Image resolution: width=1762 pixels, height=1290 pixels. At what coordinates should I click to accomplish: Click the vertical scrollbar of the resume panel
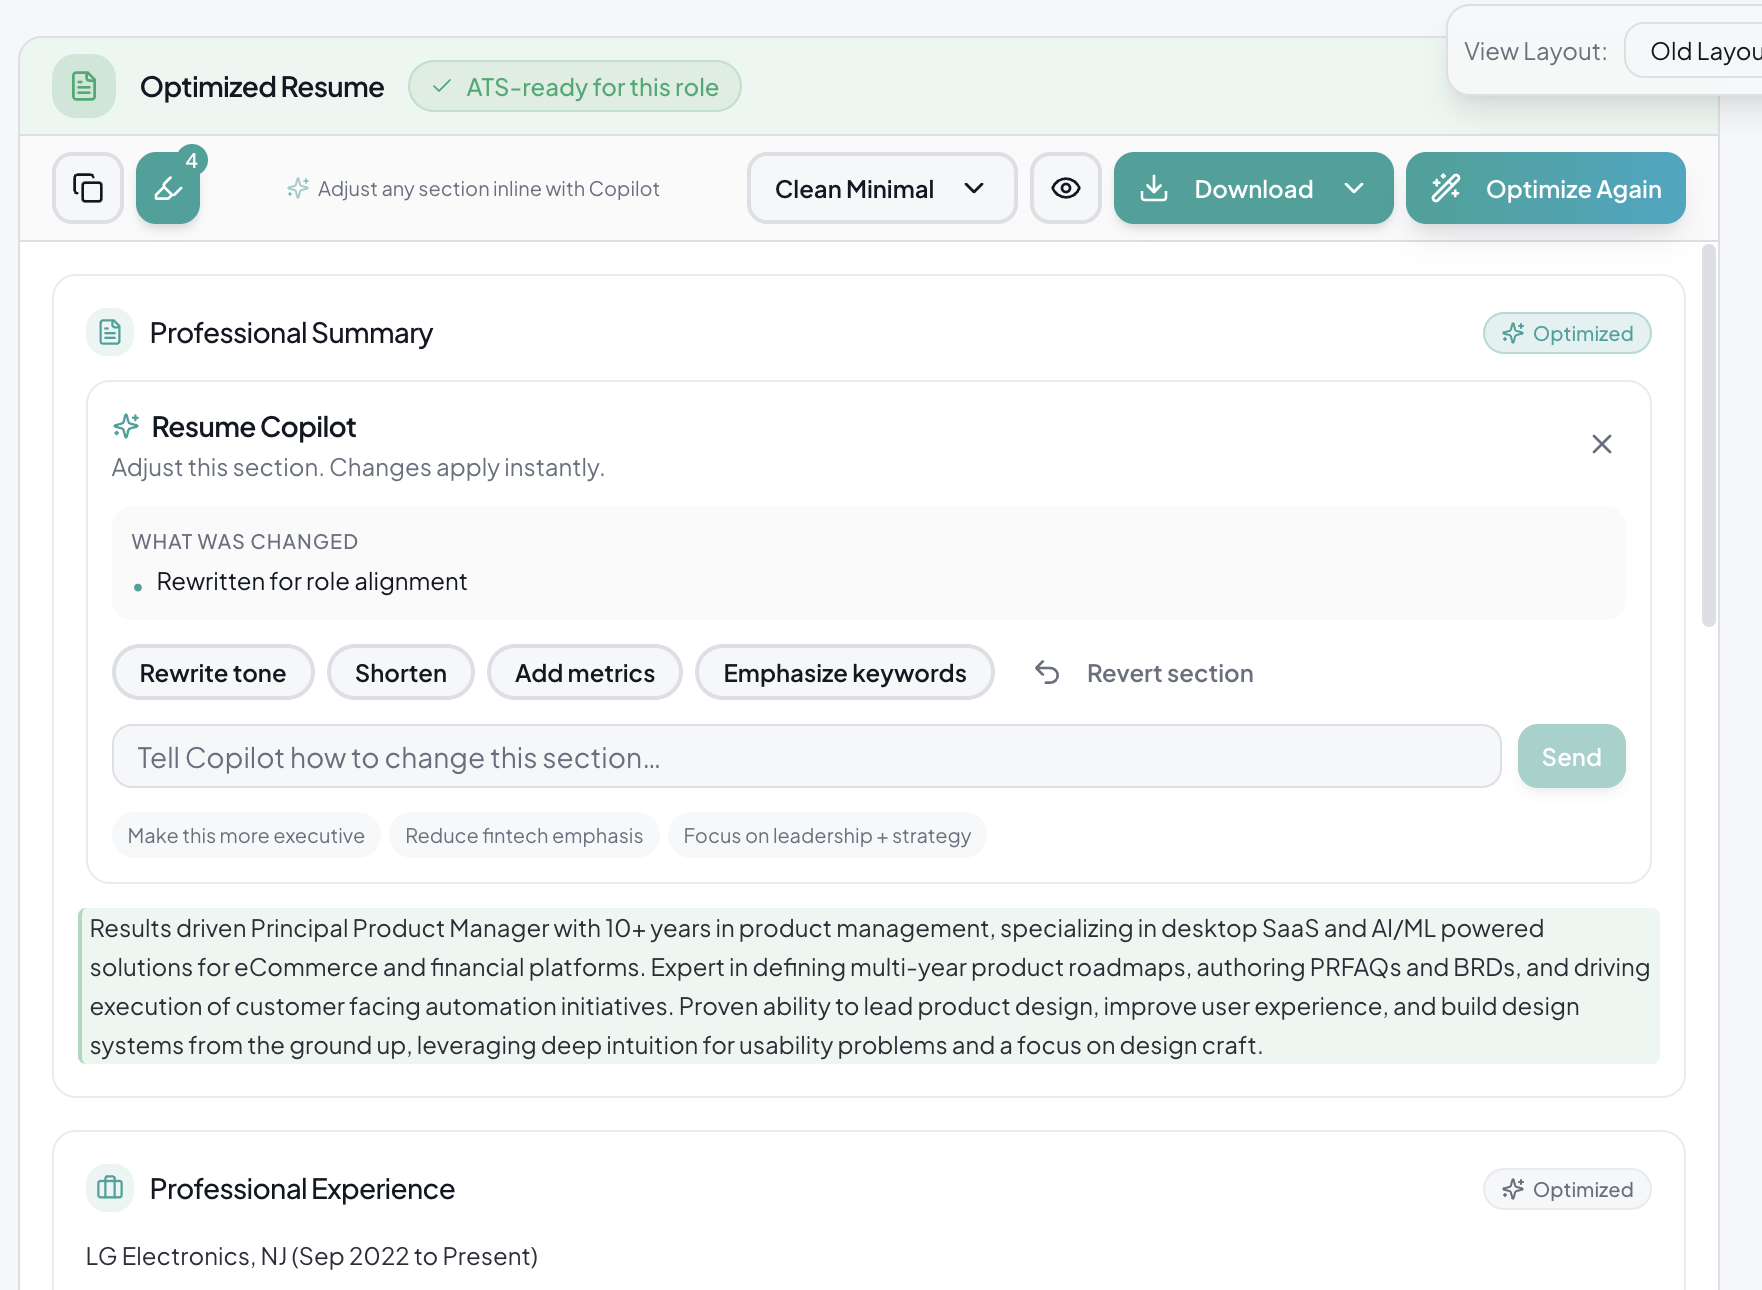pos(1709,436)
